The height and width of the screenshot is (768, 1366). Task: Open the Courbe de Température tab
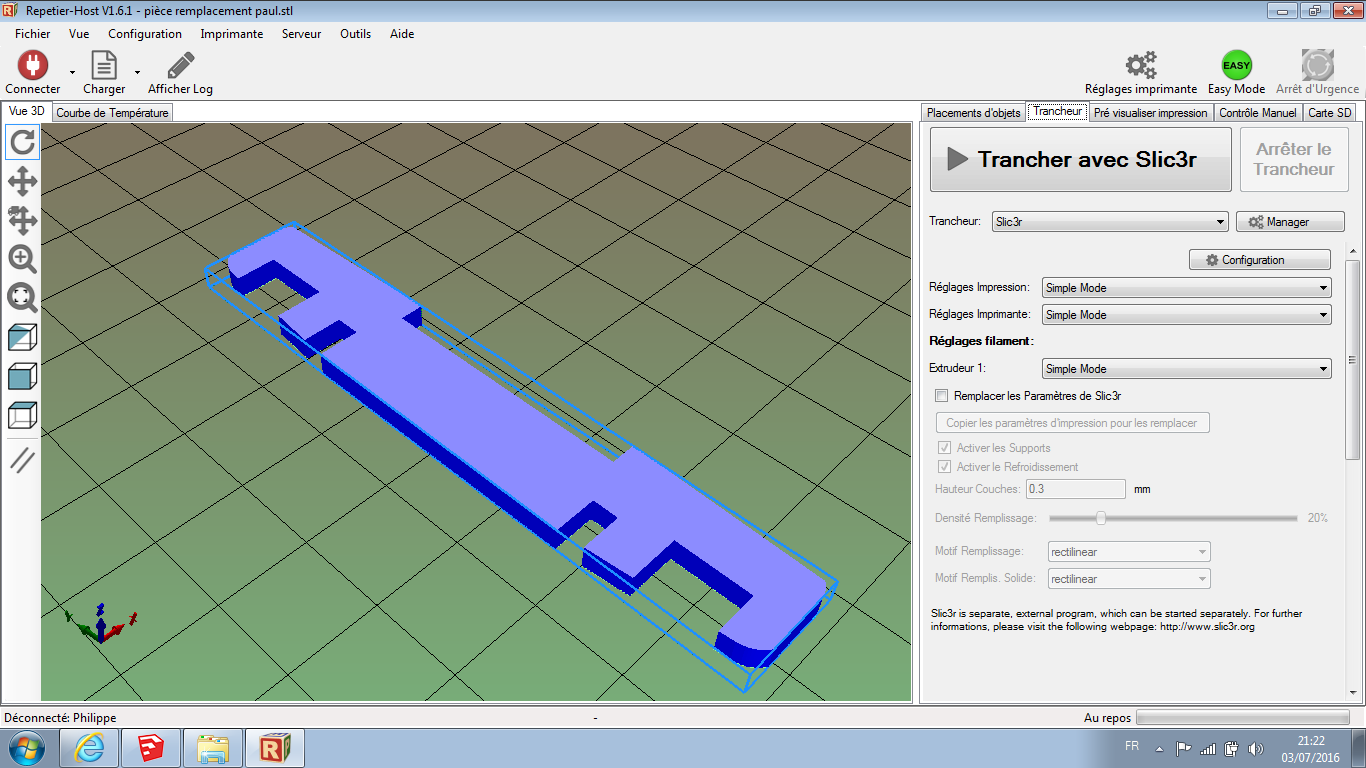pos(112,113)
